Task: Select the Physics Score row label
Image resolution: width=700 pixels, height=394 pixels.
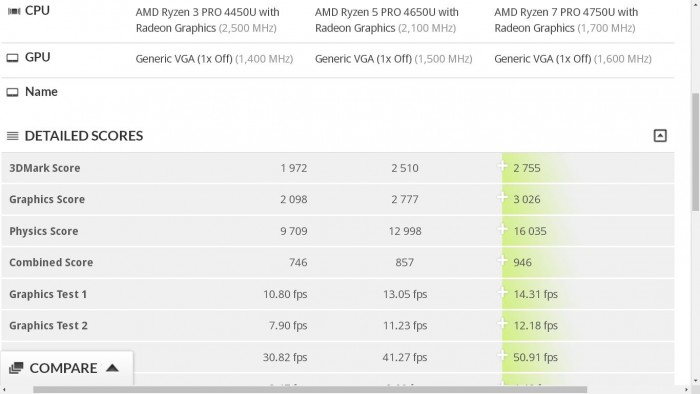Action: click(x=44, y=231)
